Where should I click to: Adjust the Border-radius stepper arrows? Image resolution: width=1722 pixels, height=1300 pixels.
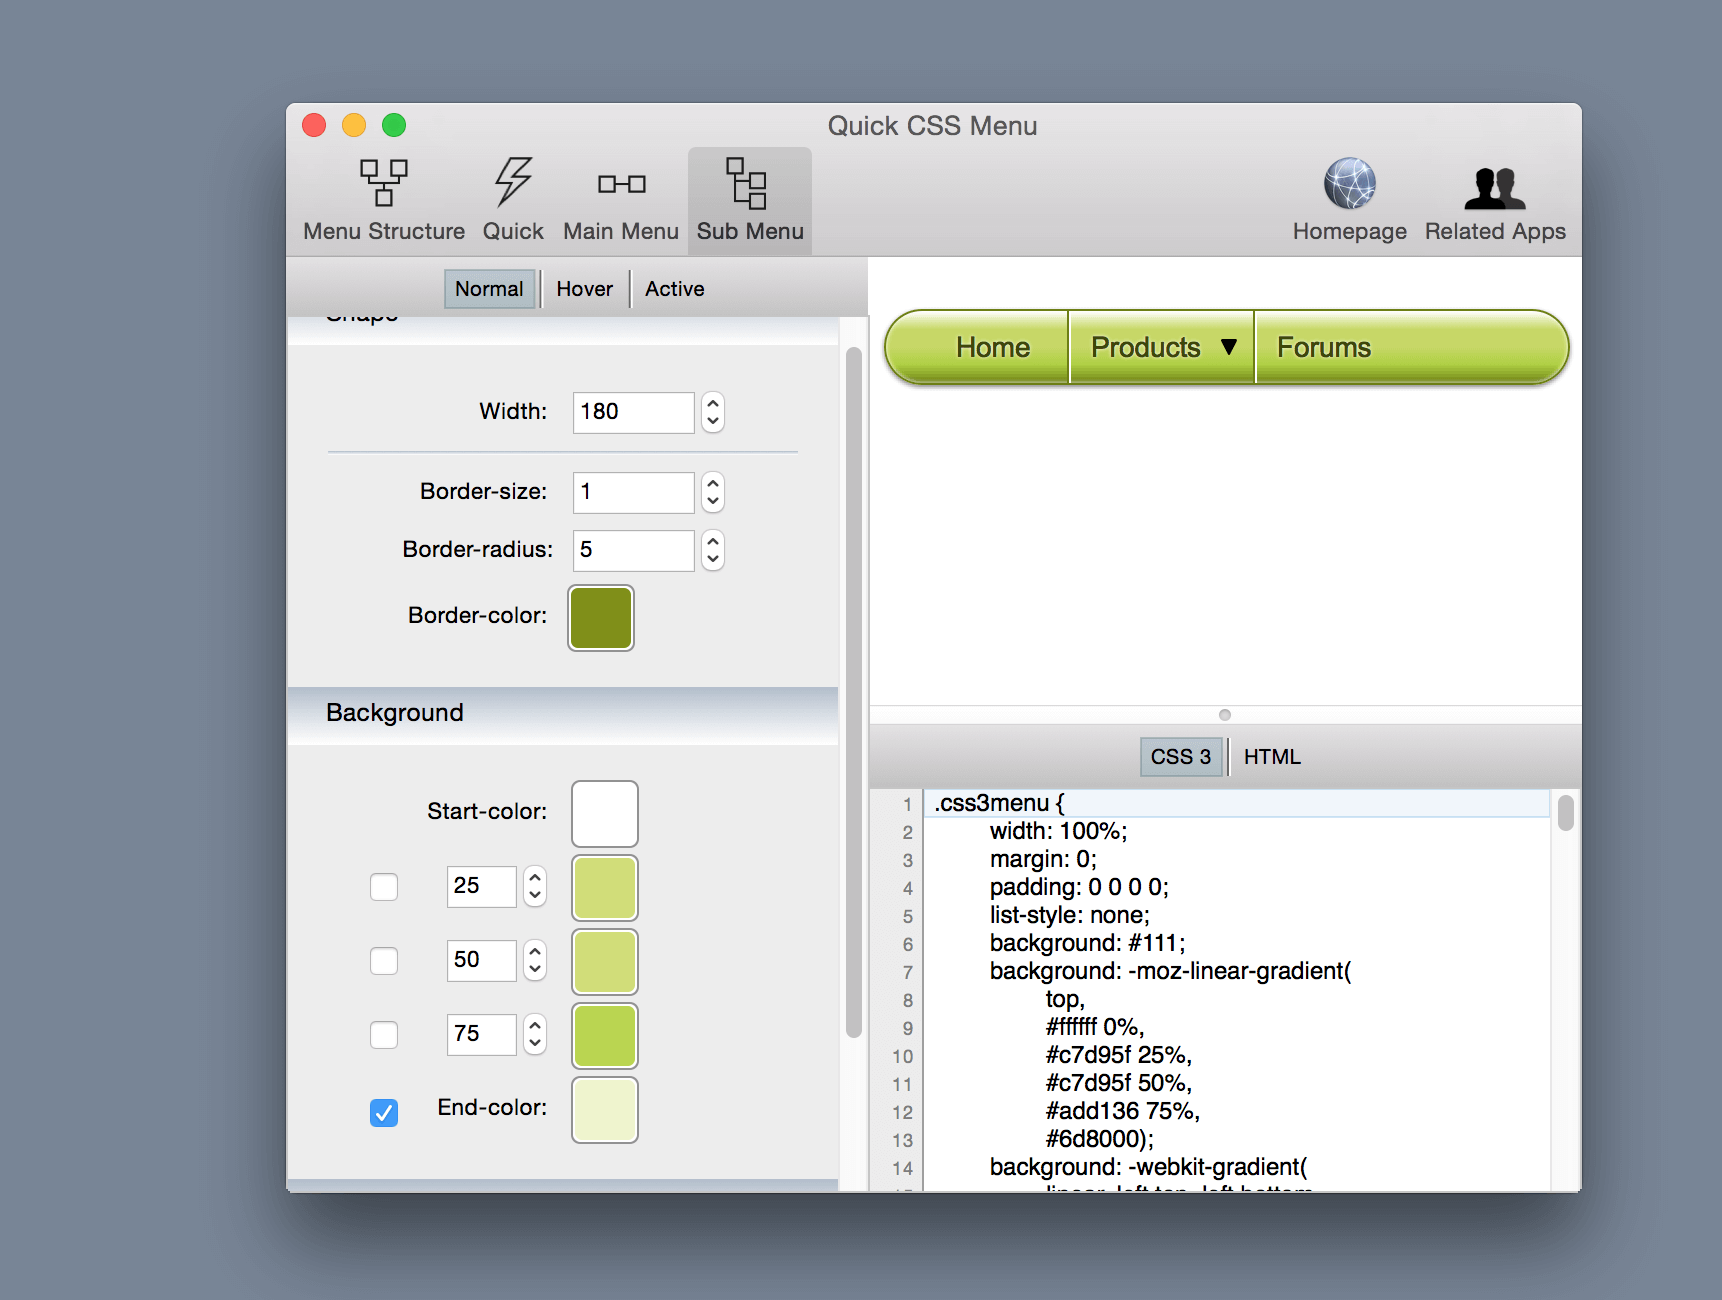click(x=712, y=550)
